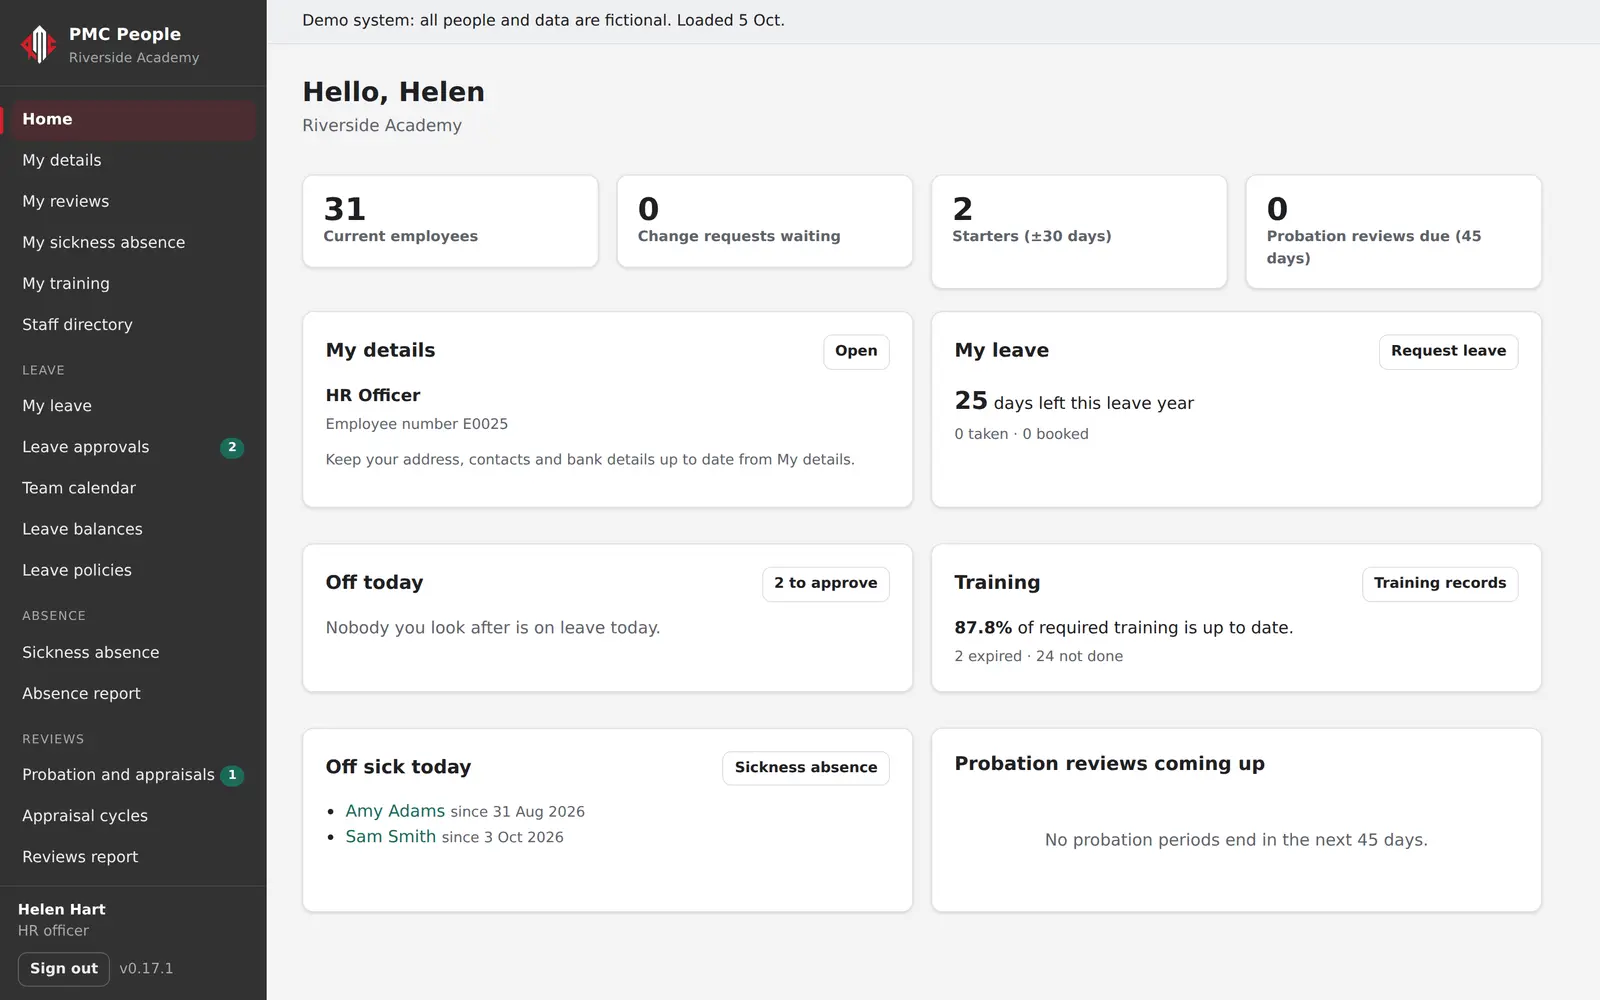1600x1000 pixels.
Task: Open Amy Adams profile link
Action: (x=395, y=811)
